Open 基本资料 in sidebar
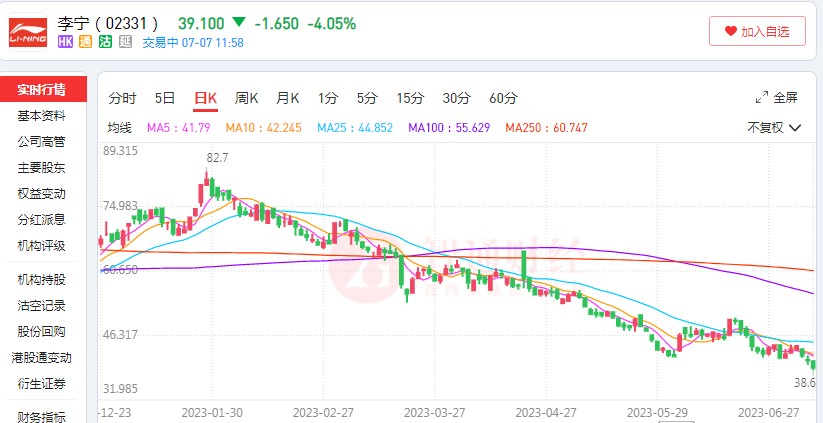Image resolution: width=823 pixels, height=423 pixels. coord(41,116)
